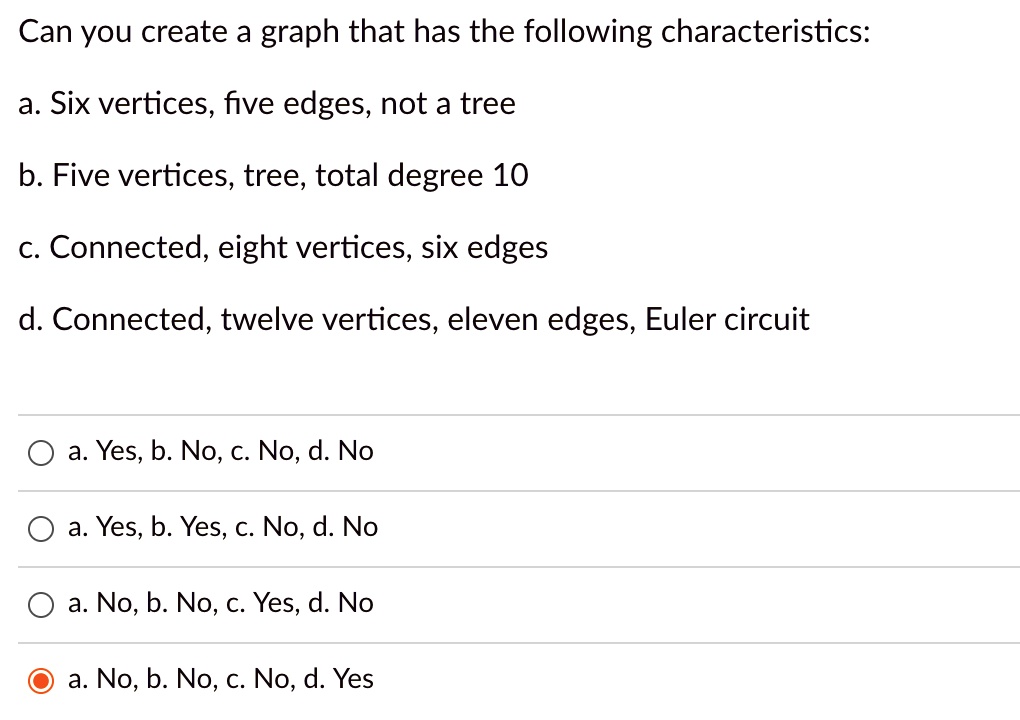
Task: Click the first answer row text
Action: tap(219, 451)
